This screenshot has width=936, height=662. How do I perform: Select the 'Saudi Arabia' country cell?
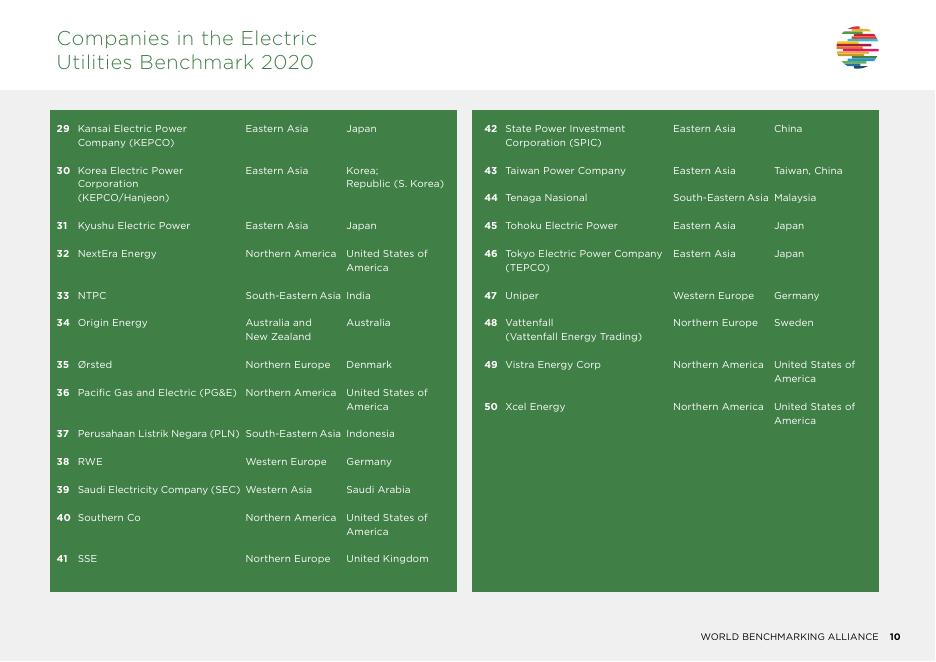[x=378, y=489]
